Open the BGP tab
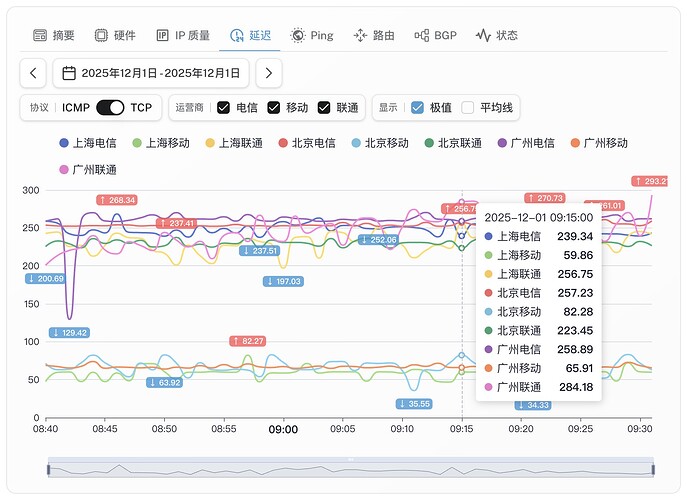The height and width of the screenshot is (500, 687). coord(436,35)
